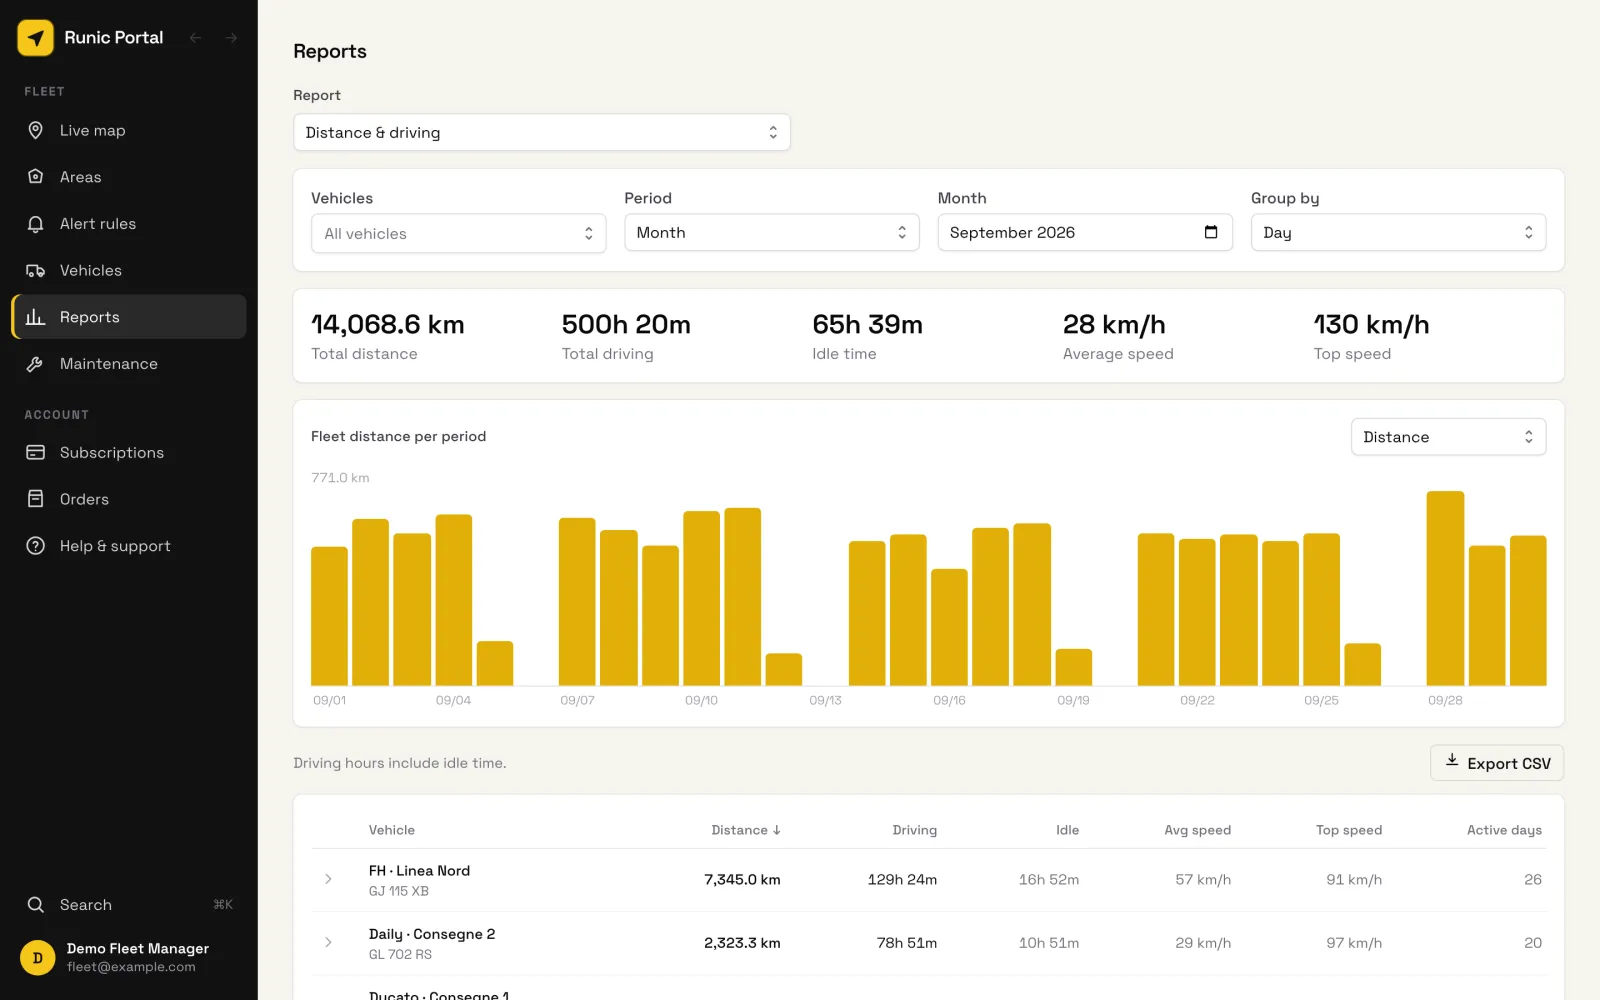Image resolution: width=1600 pixels, height=1000 pixels.
Task: Sort table by Distance column header
Action: point(746,830)
